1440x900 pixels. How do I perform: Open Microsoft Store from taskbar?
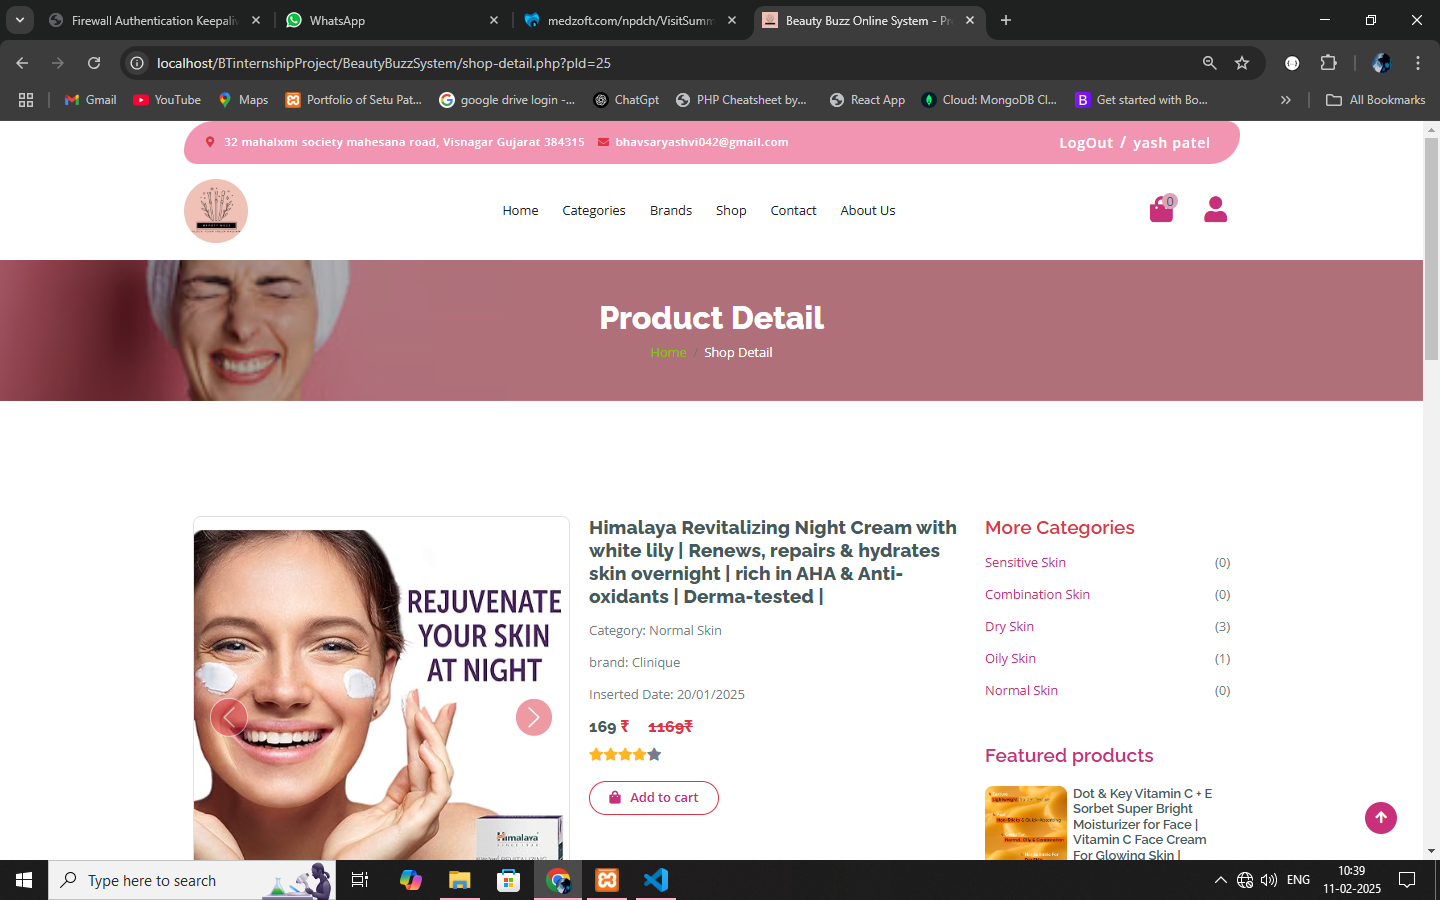[x=509, y=880]
